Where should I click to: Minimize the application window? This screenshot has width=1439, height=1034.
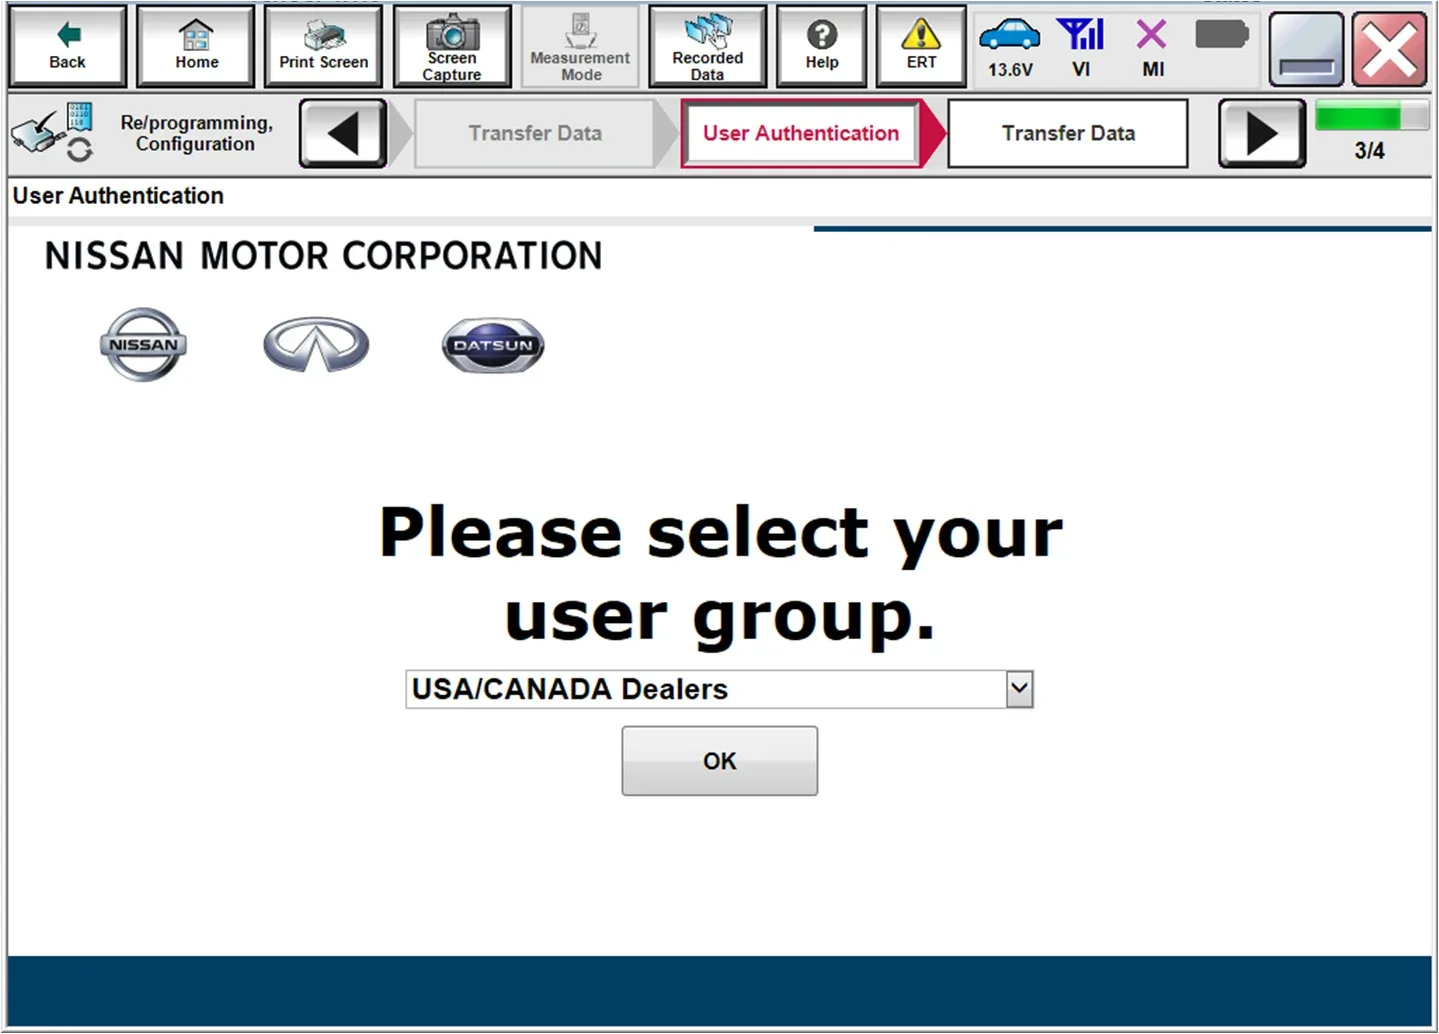[1306, 49]
